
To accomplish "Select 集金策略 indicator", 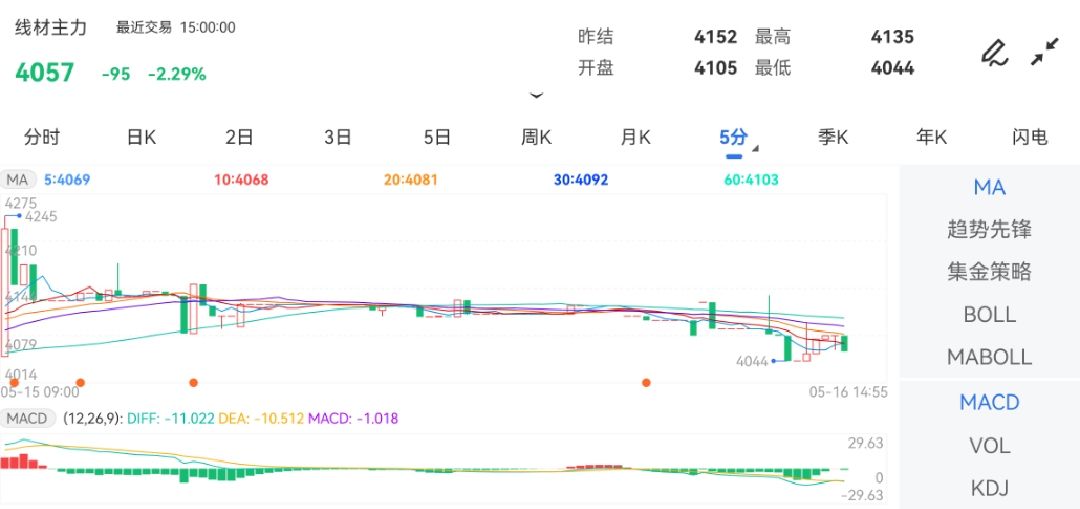I will click(x=989, y=271).
